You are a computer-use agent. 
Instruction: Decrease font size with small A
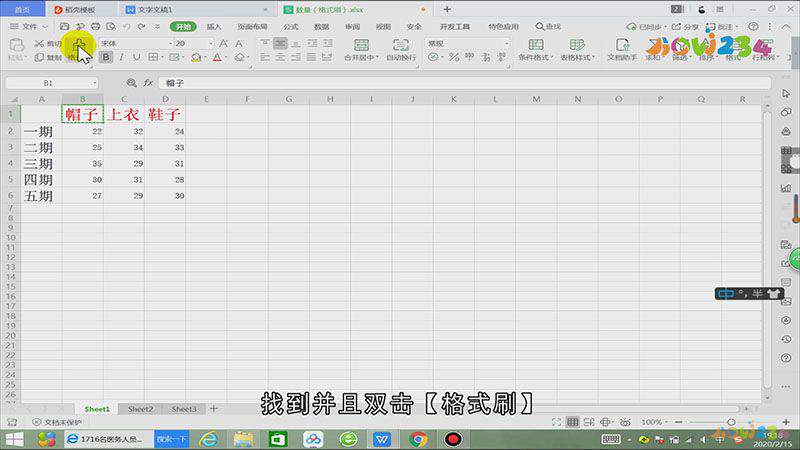239,44
